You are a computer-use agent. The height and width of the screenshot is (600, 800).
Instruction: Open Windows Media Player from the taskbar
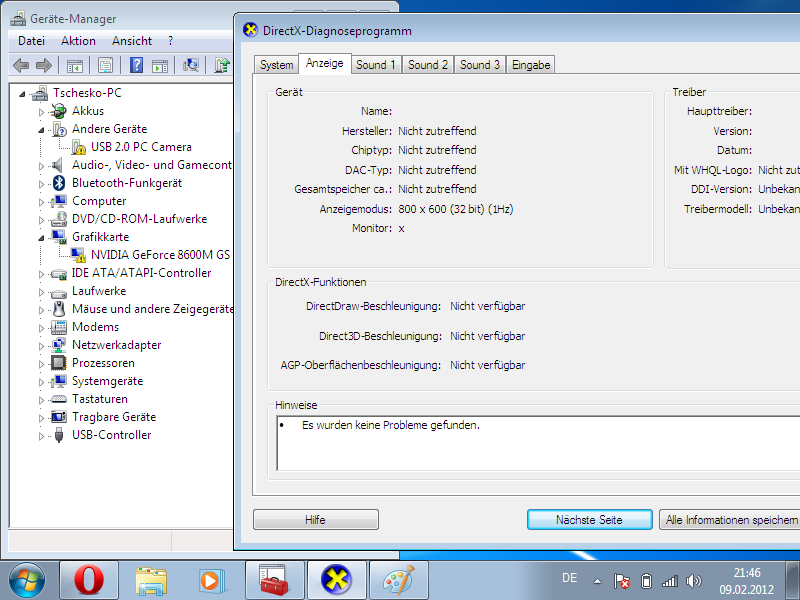point(212,580)
